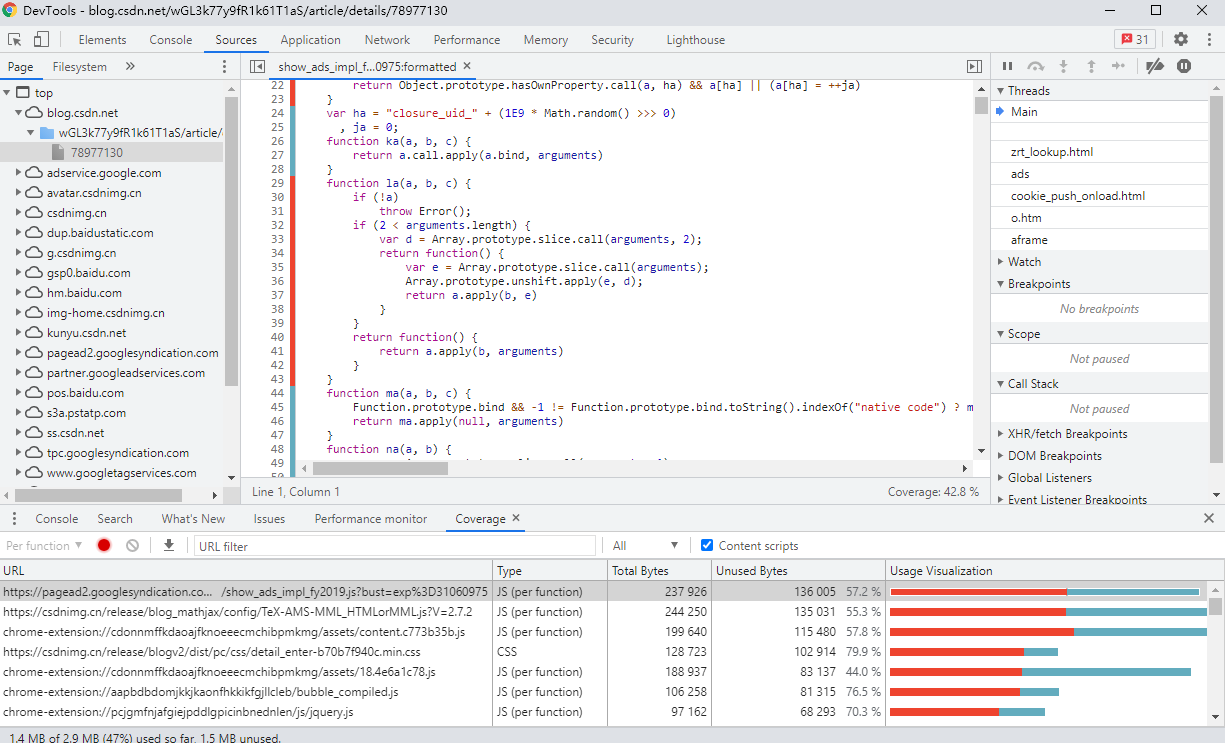Select the adservice.google.com tree node
Image resolution: width=1225 pixels, height=743 pixels.
[x=103, y=173]
